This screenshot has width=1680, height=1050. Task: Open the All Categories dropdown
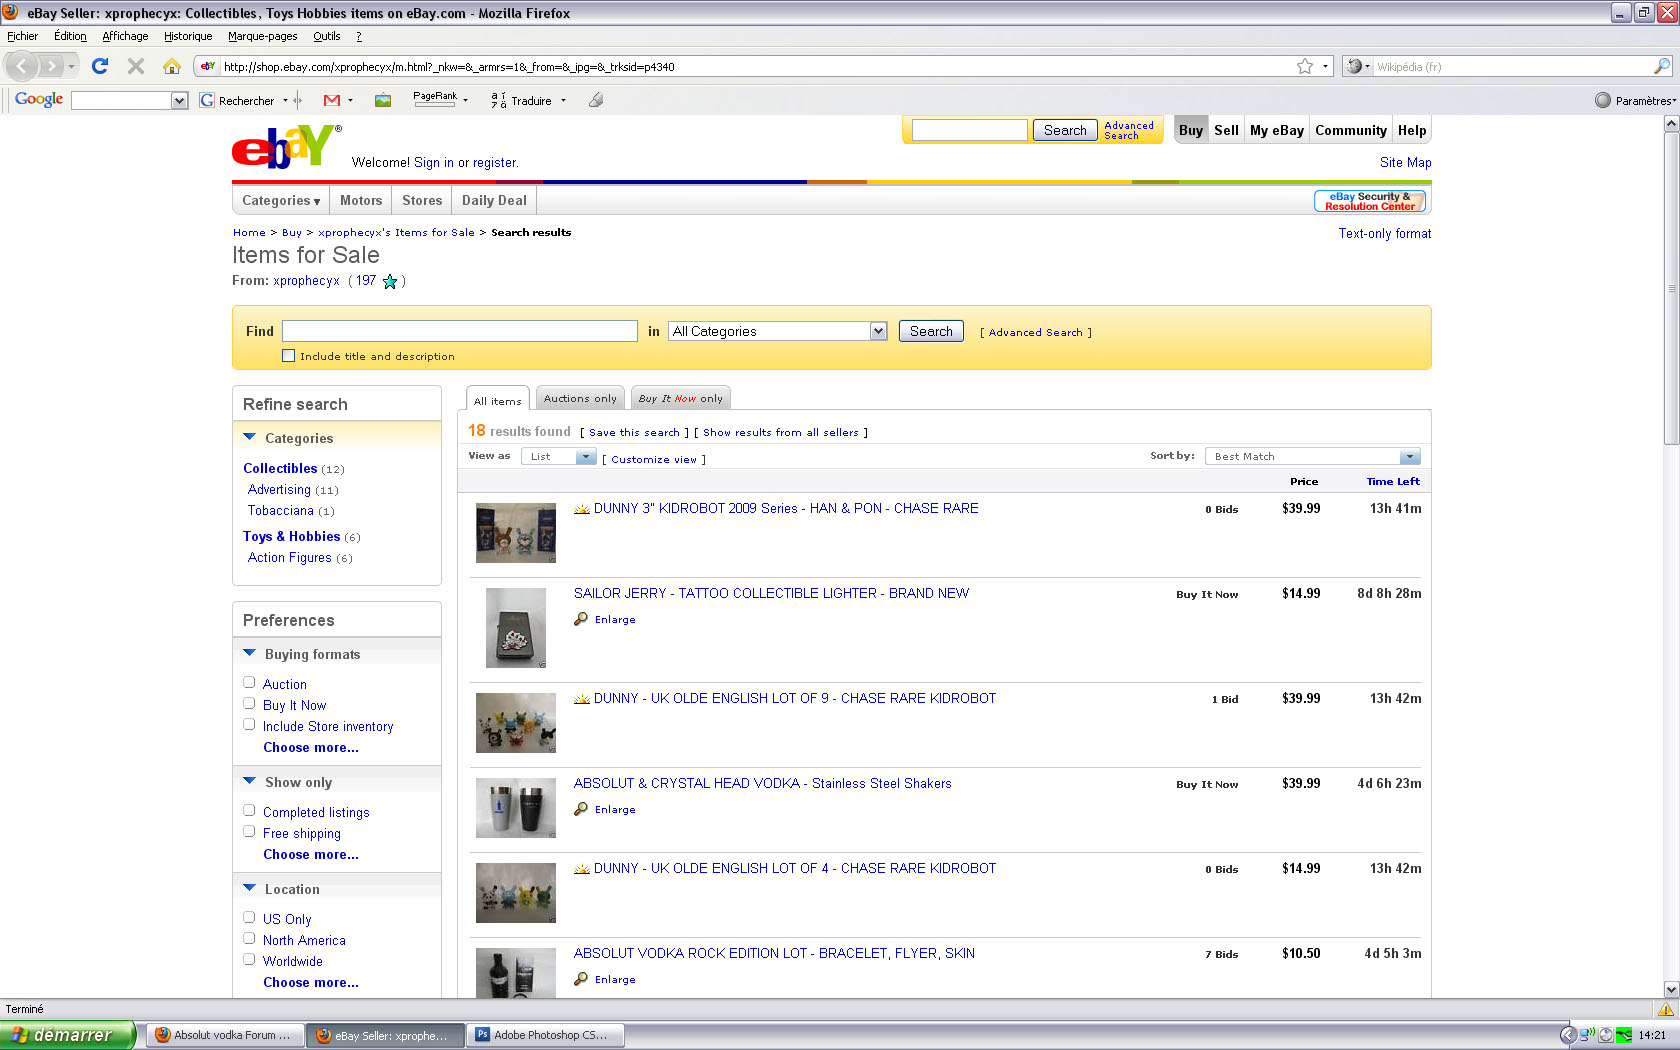point(778,331)
